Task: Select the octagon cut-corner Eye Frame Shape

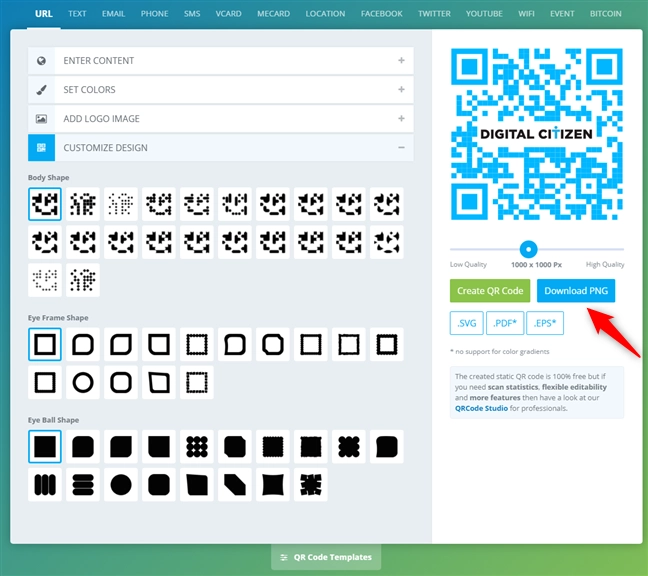Action: [x=273, y=344]
